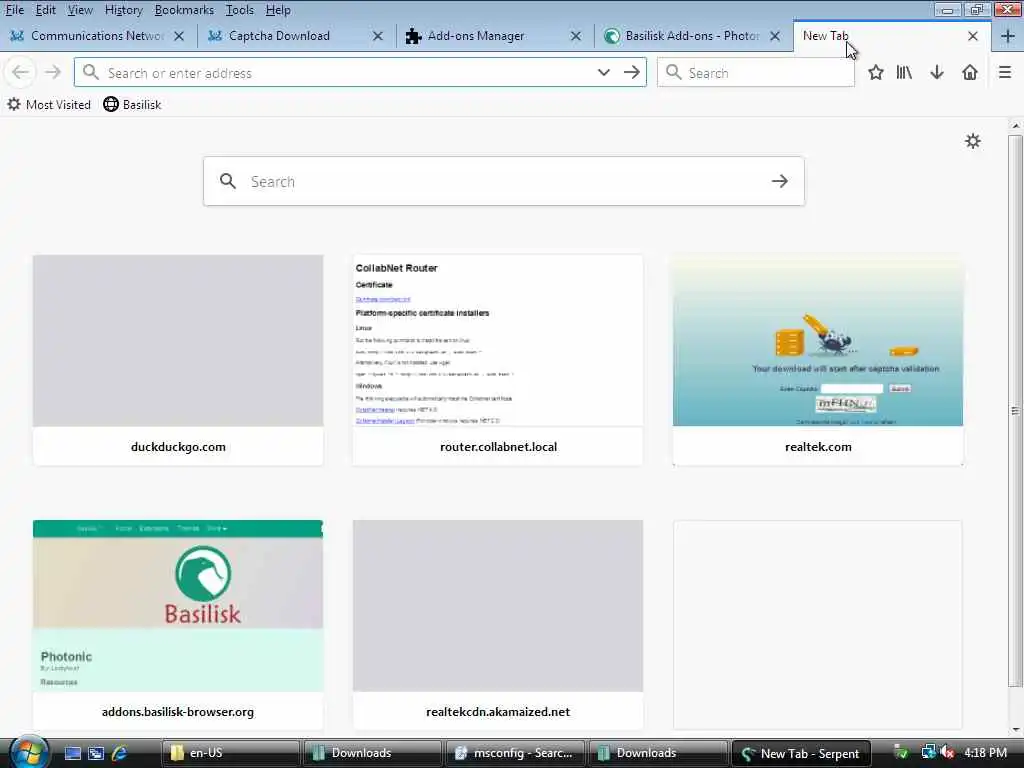Submit page search with the arrow button
The width and height of the screenshot is (1024, 768).
(780, 182)
